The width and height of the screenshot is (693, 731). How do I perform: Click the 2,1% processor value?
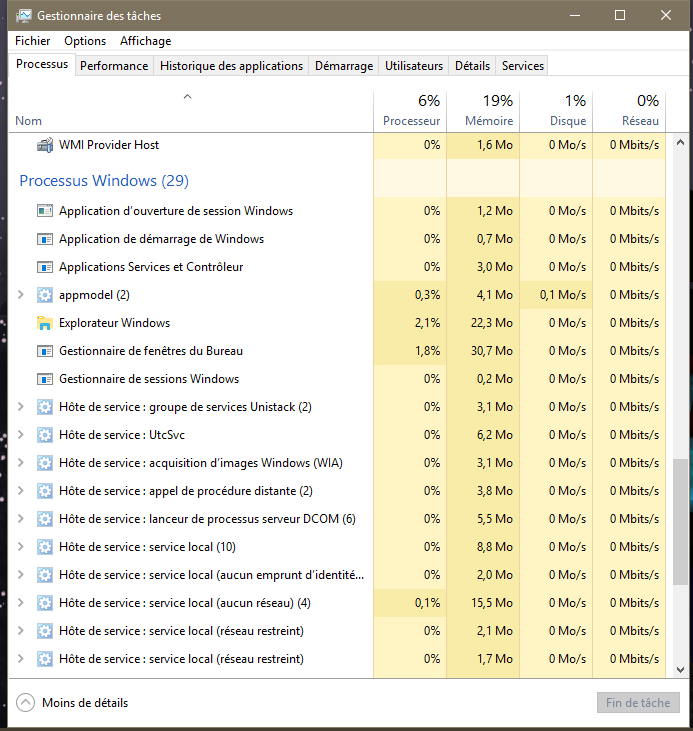click(427, 323)
